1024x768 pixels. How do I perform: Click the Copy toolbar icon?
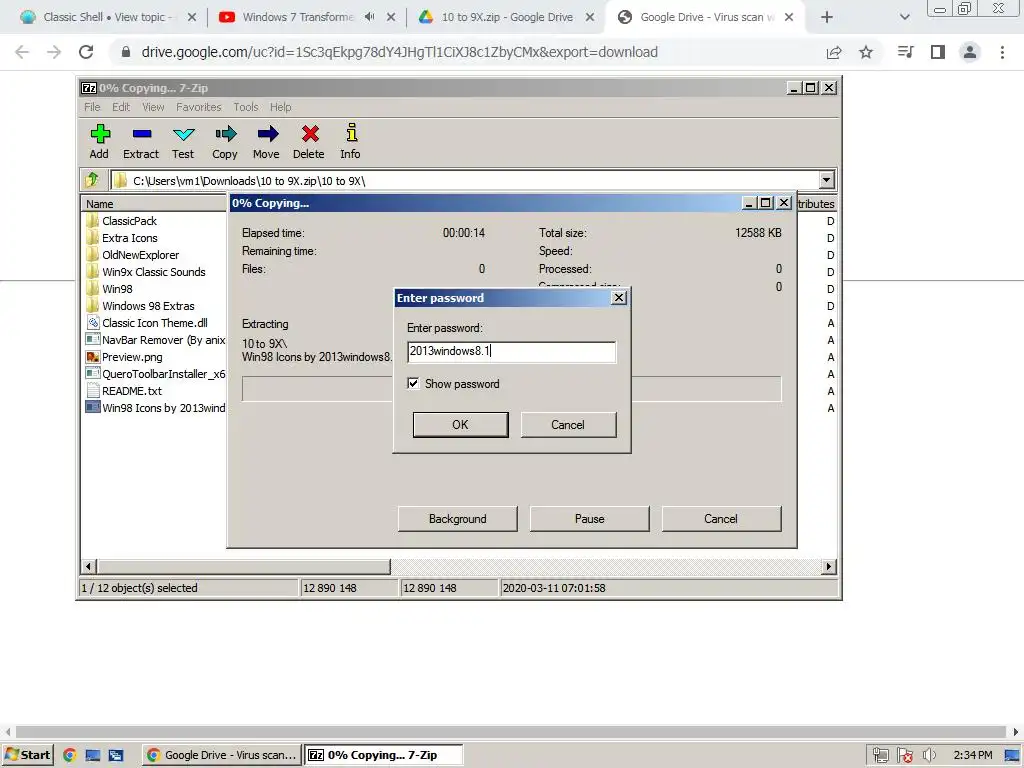click(225, 141)
